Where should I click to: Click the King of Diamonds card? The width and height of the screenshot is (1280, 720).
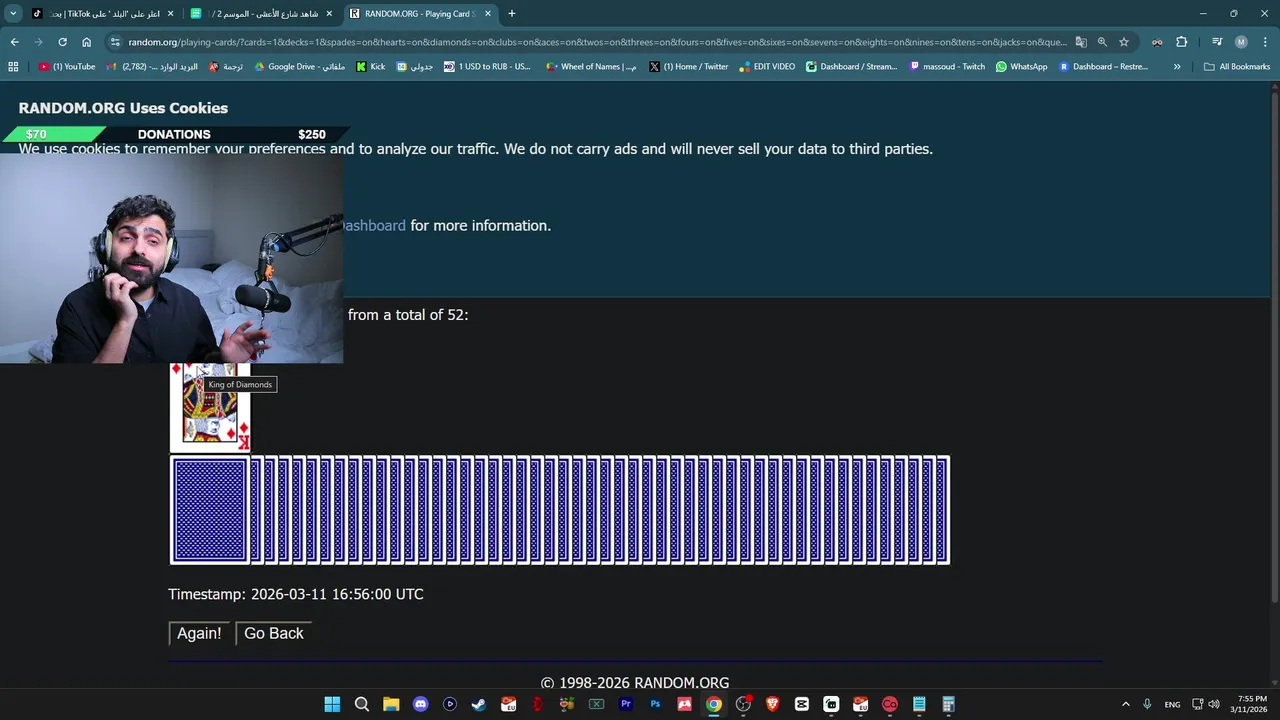(x=210, y=408)
